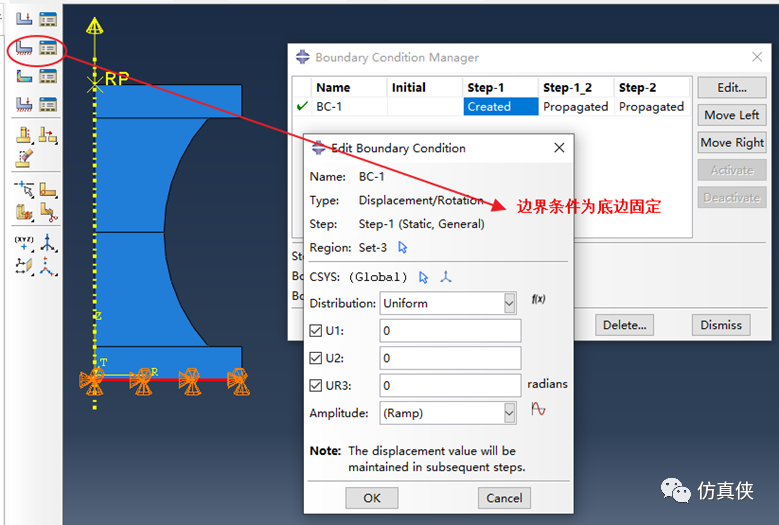Click the Move Left button
Image resolution: width=779 pixels, height=525 pixels.
(x=732, y=115)
